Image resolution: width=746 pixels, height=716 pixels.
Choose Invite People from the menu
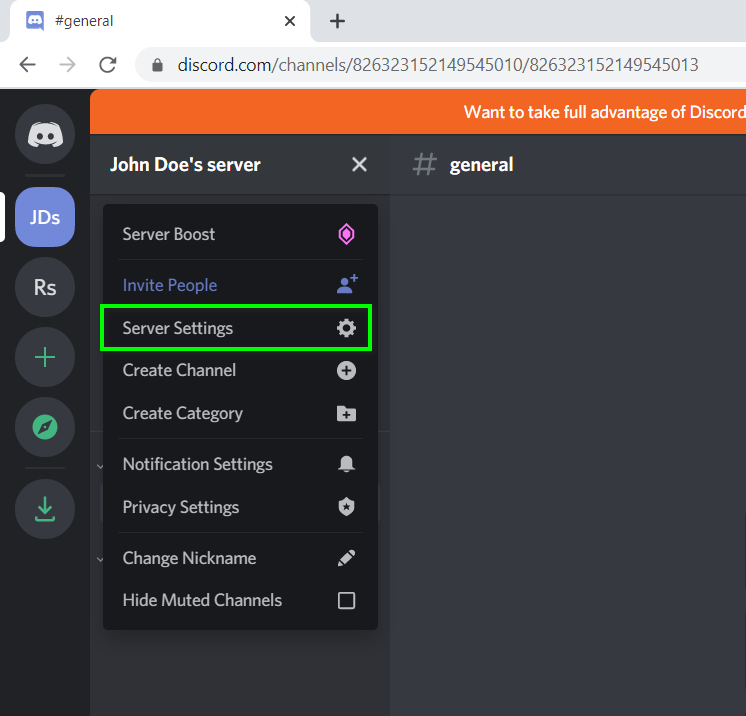pos(240,285)
